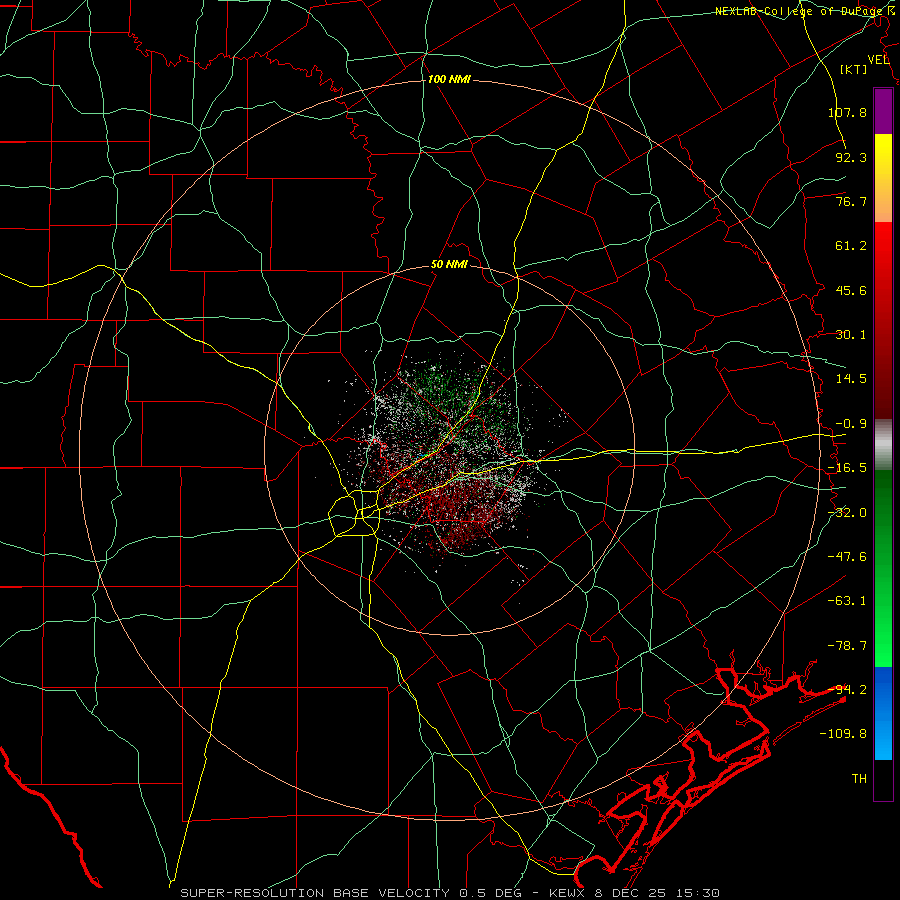
Task: Click the -0.9 velocity scale label
Action: pos(851,424)
